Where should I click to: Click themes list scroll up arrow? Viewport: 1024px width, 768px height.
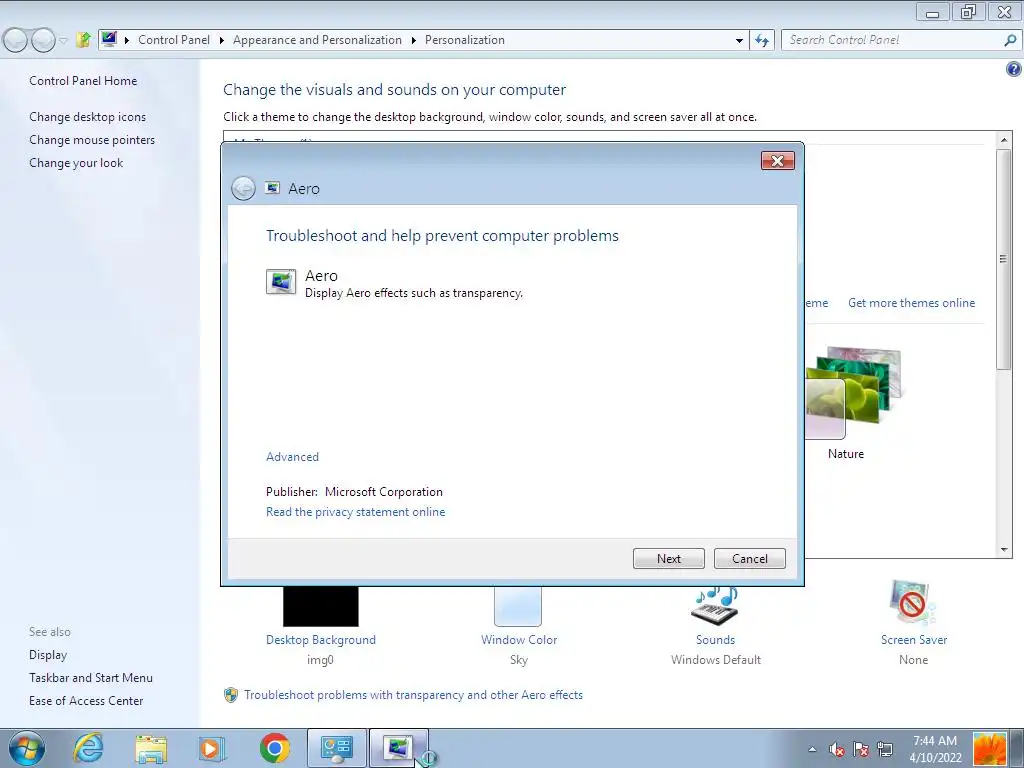1004,140
